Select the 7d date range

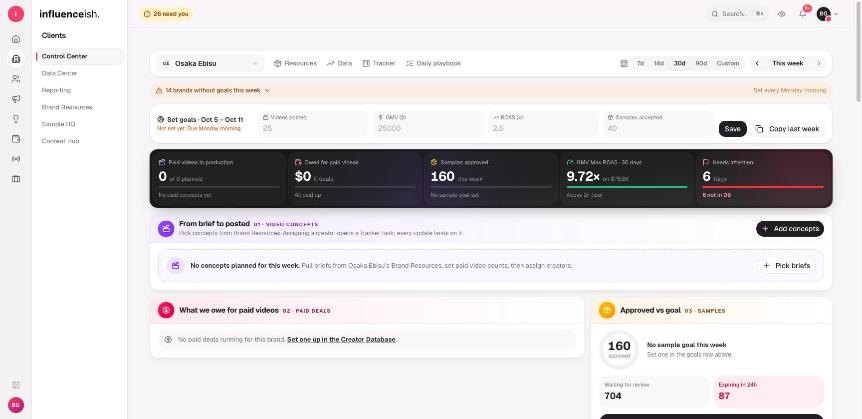coord(640,63)
